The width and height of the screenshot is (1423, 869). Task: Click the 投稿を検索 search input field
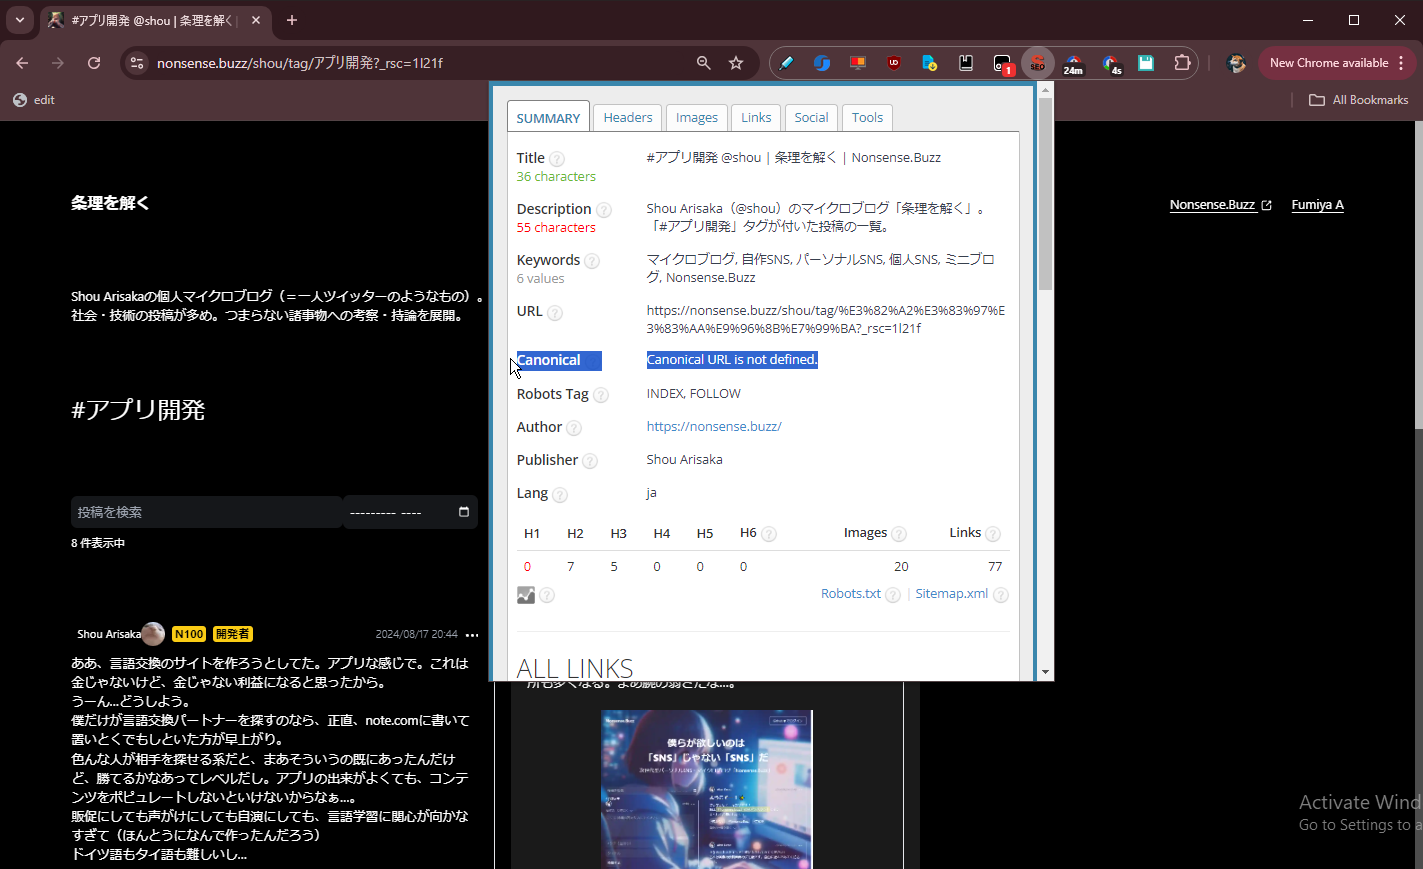click(x=200, y=511)
